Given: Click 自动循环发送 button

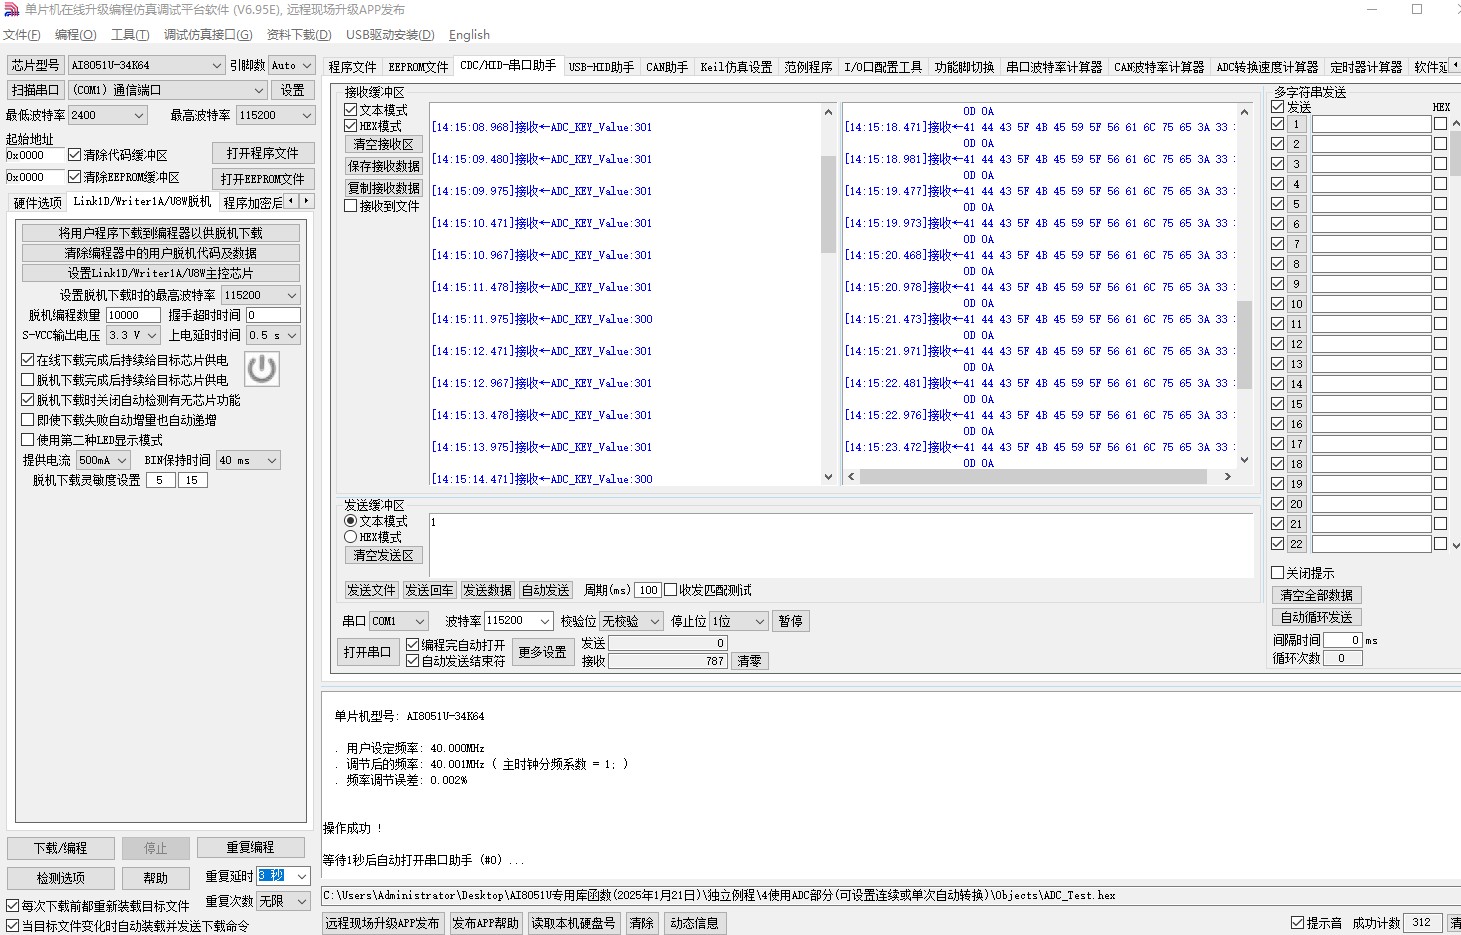Looking at the screenshot, I should tap(1316, 617).
